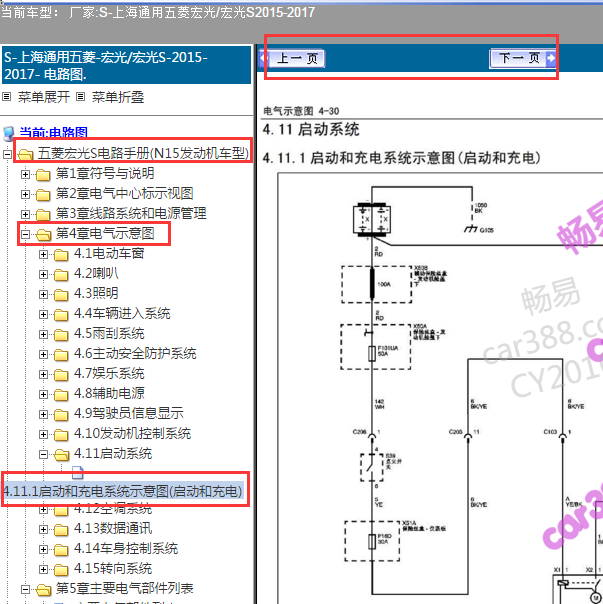Click the folder icon of 4.5雨刮系统
The width and height of the screenshot is (603, 604).
click(61, 335)
